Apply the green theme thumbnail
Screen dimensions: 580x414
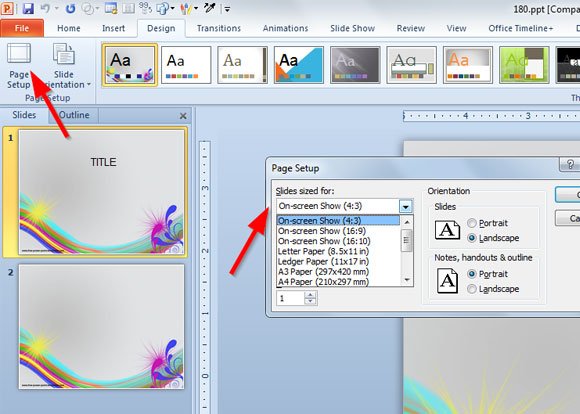tap(524, 65)
